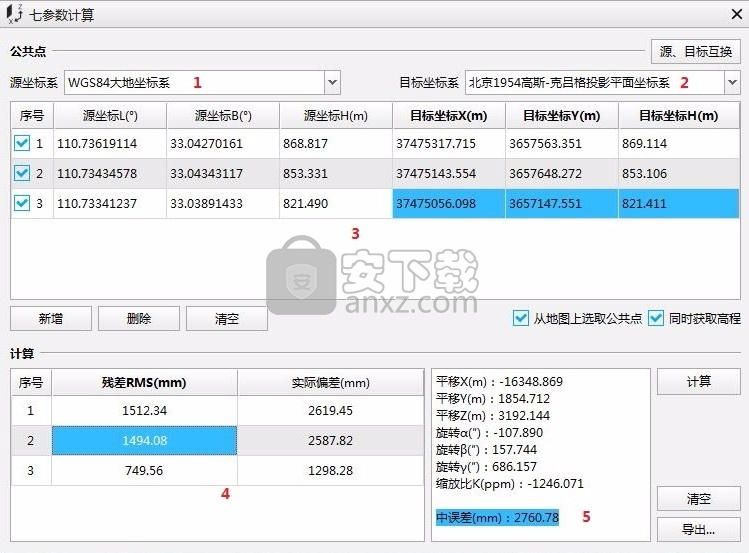Click the 目标坐标Y(m) column header
Screen dimensions: 749x553
click(562, 116)
